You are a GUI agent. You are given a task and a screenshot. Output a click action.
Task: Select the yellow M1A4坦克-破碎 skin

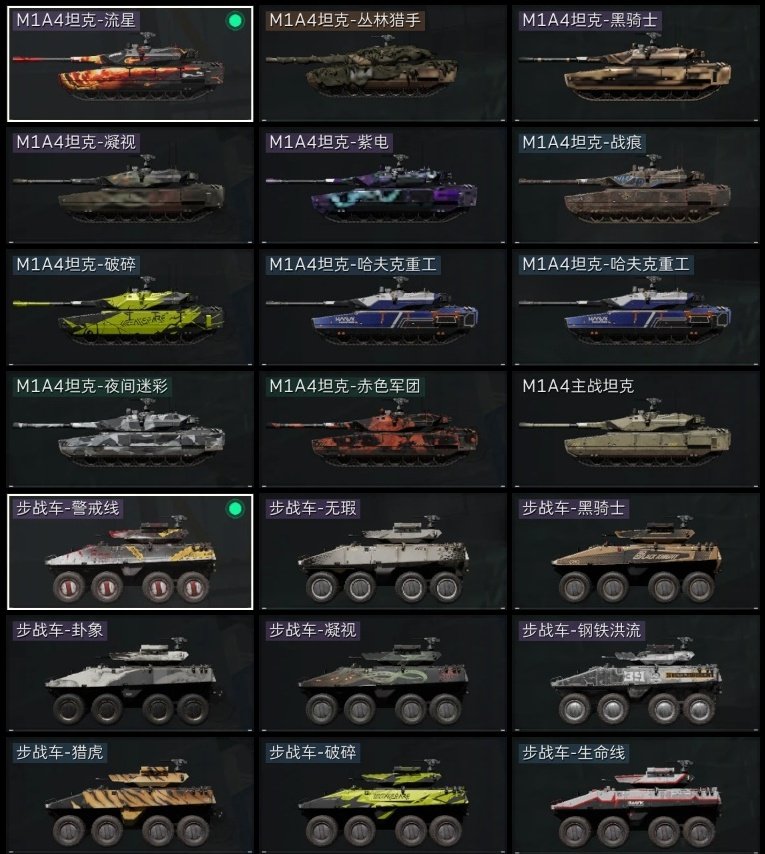[130, 308]
